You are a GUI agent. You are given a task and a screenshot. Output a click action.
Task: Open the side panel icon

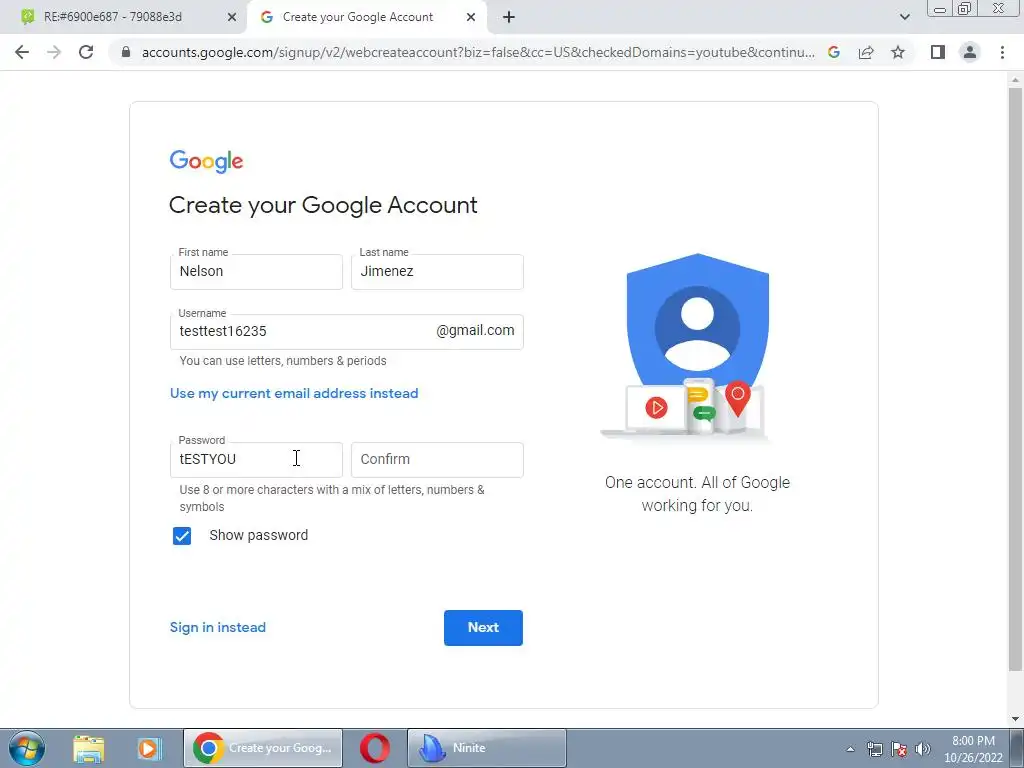(938, 52)
